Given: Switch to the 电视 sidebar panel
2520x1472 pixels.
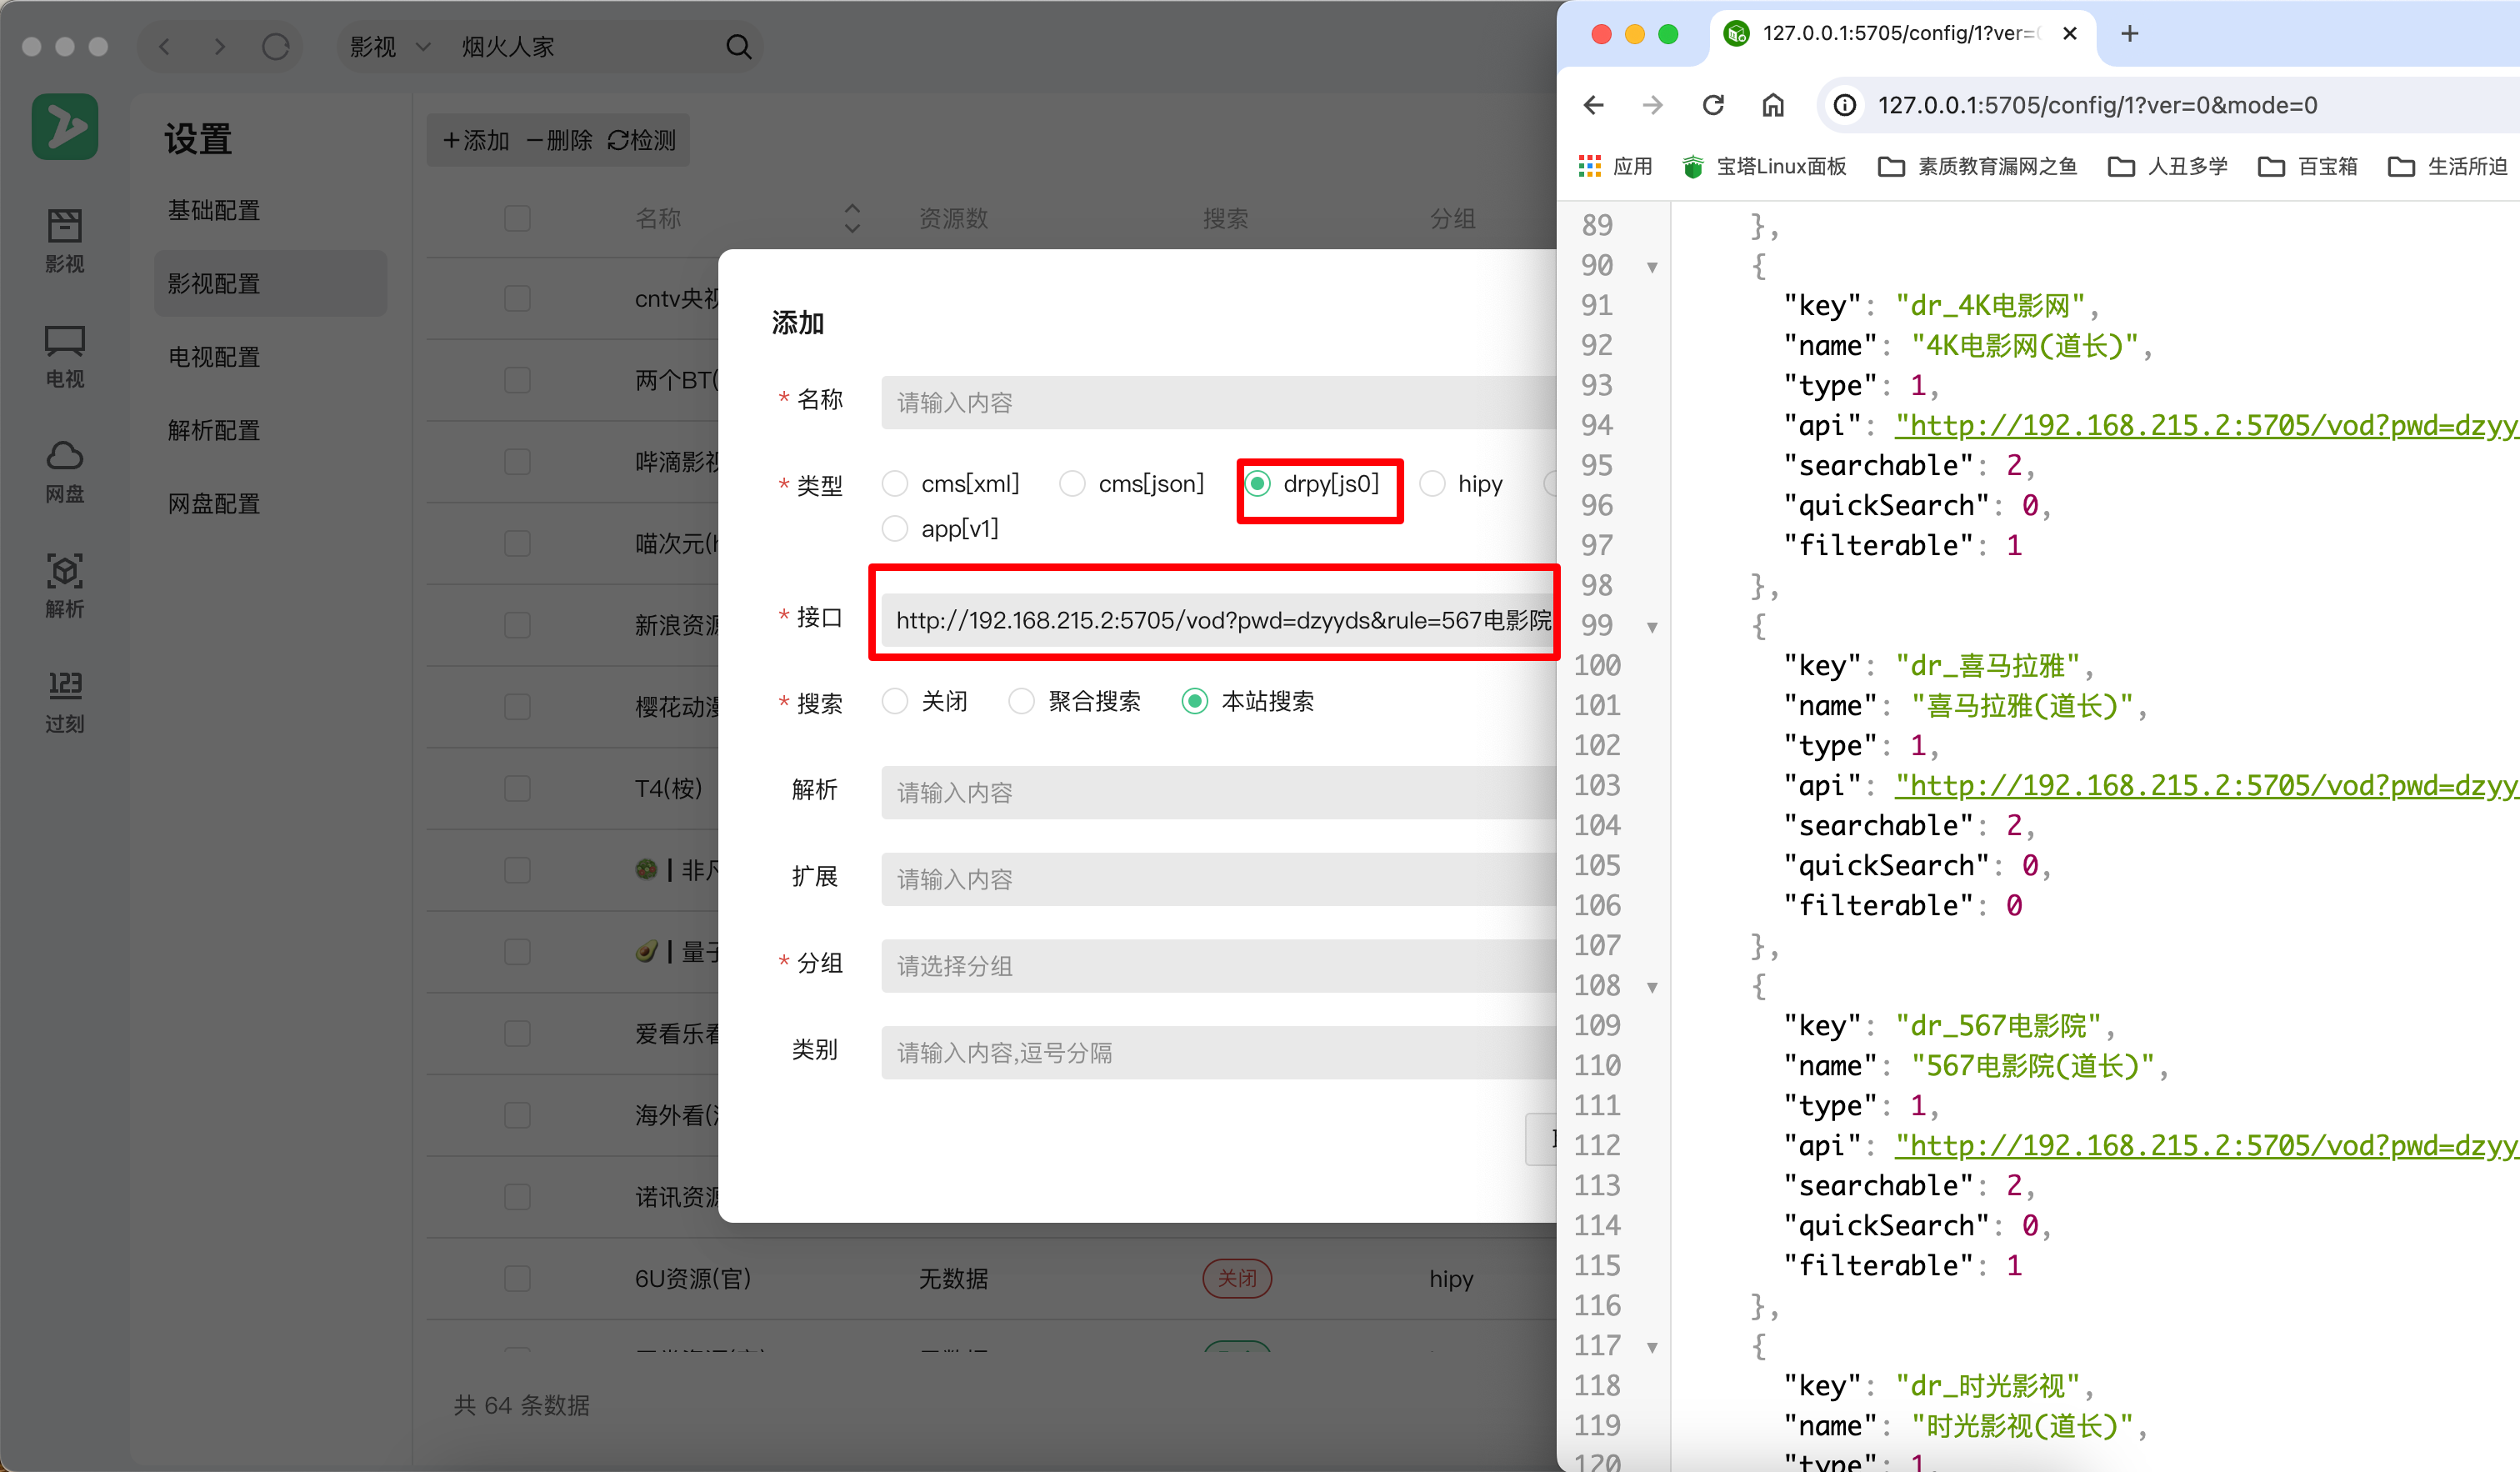Looking at the screenshot, I should (64, 355).
